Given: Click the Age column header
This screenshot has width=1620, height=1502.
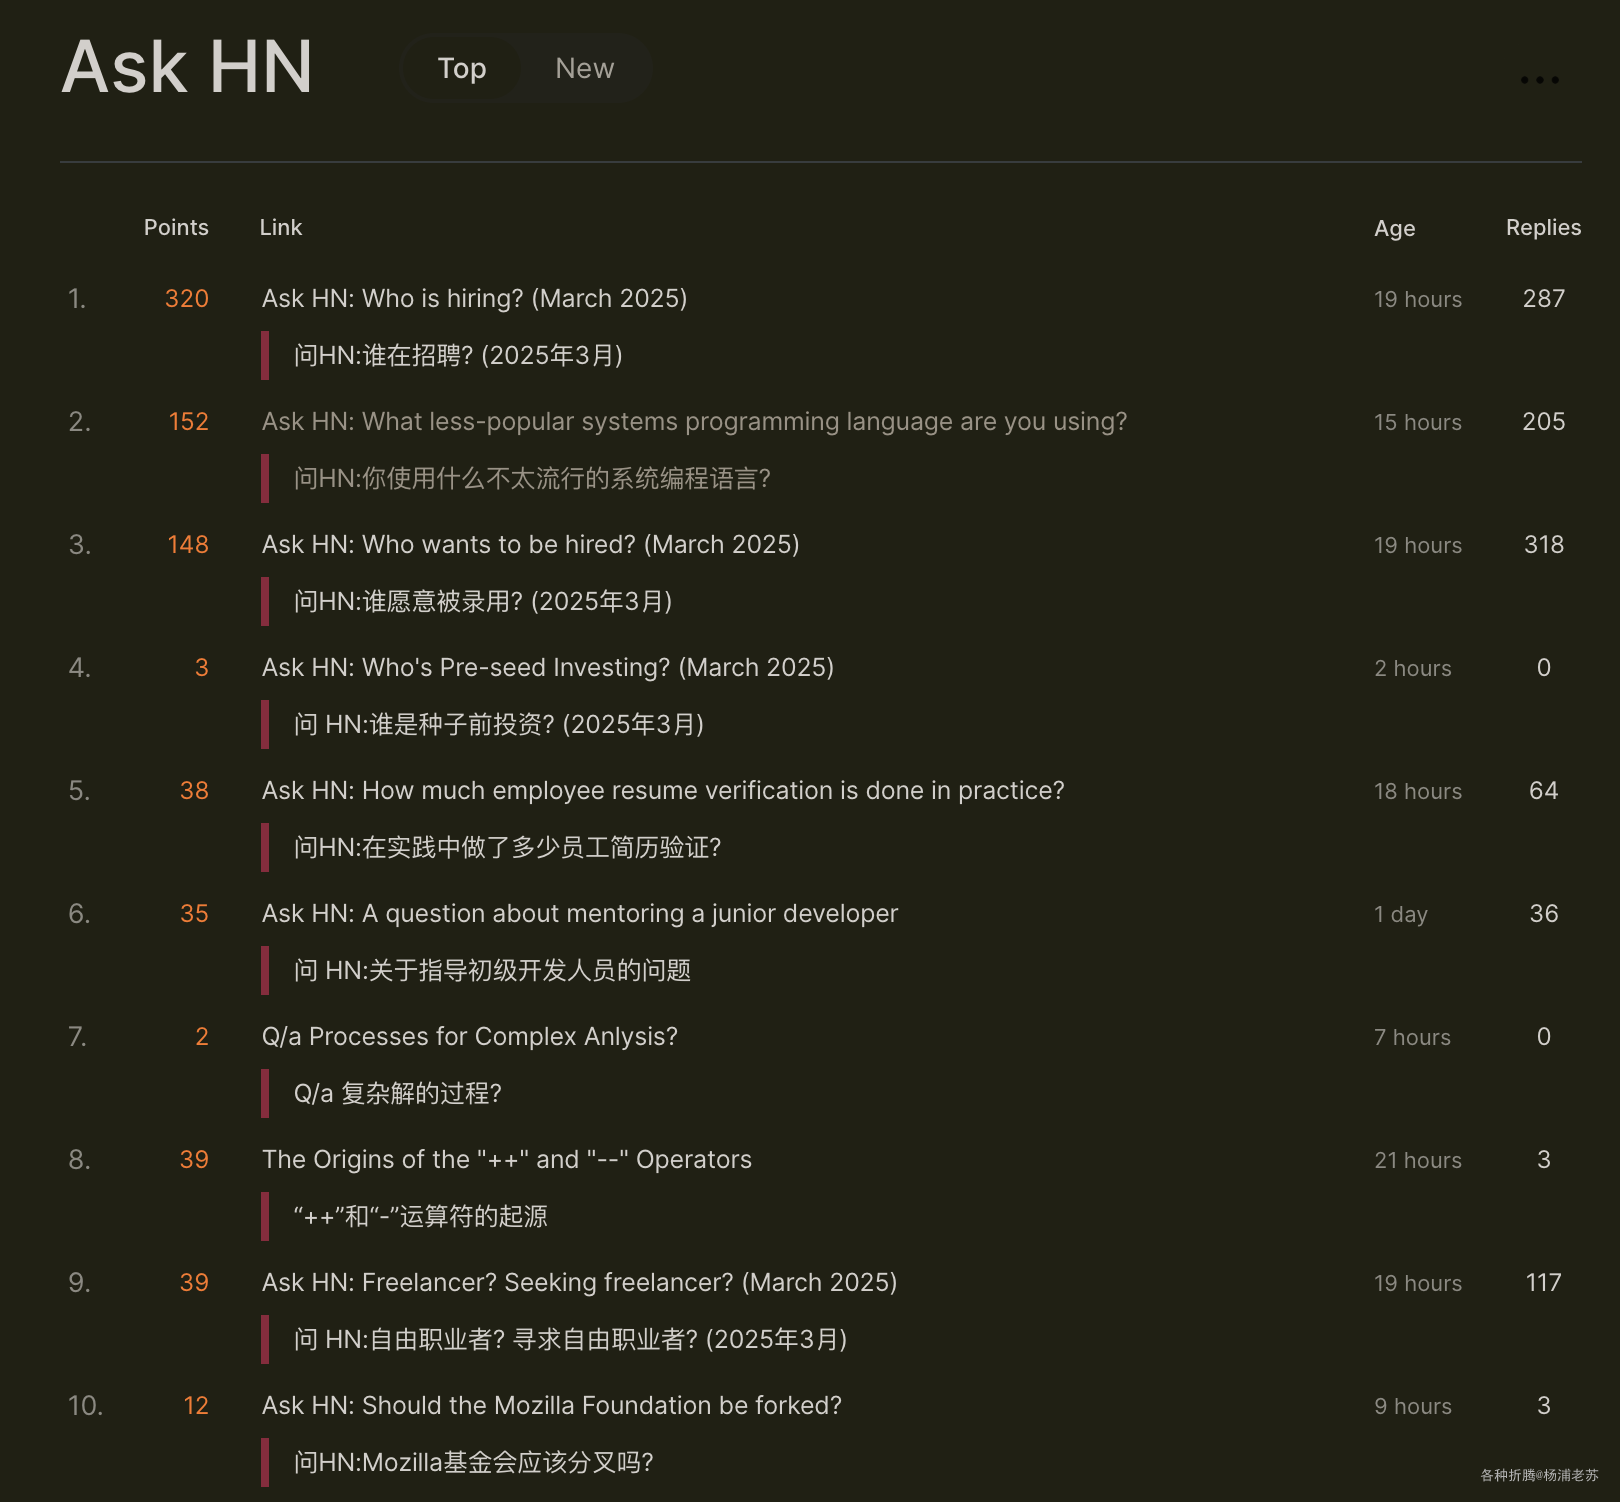Looking at the screenshot, I should pyautogui.click(x=1395, y=228).
